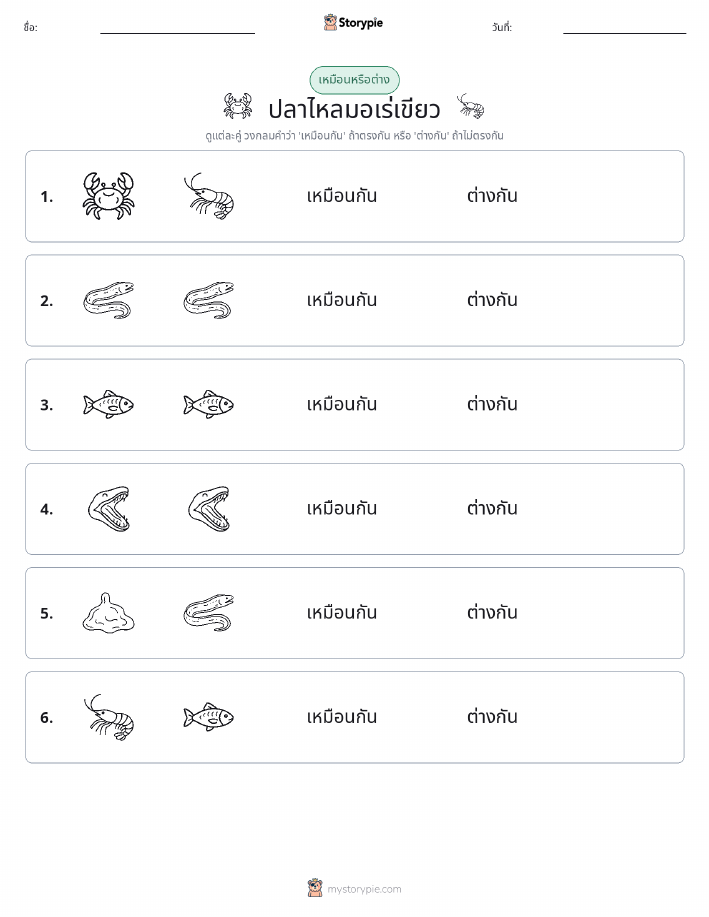Select 'ต่างกัน' in row 6
This screenshot has height=917, width=709.
pyautogui.click(x=492, y=716)
